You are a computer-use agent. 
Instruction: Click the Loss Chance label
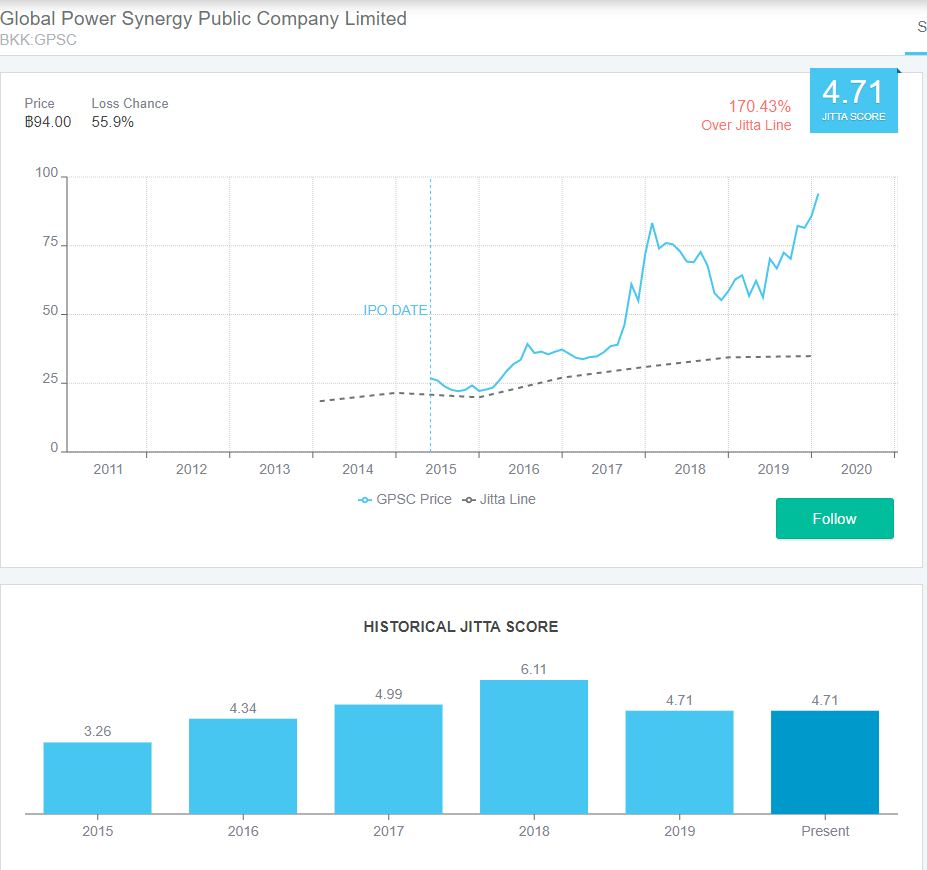129,103
